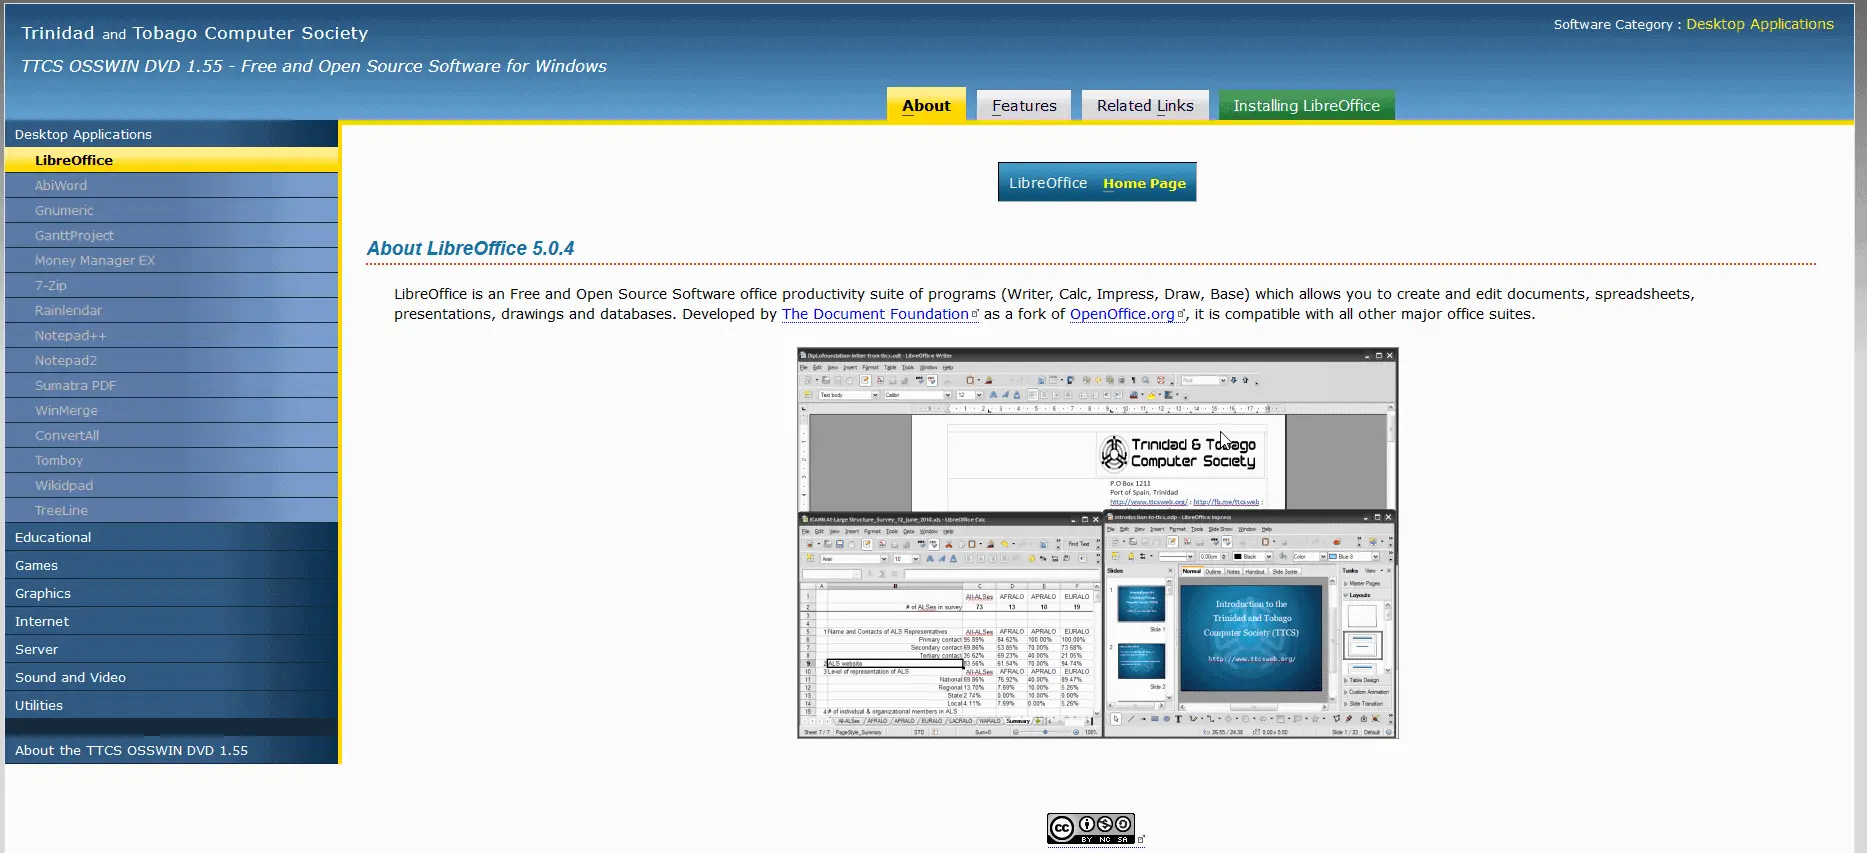Click the About tab

925,106
